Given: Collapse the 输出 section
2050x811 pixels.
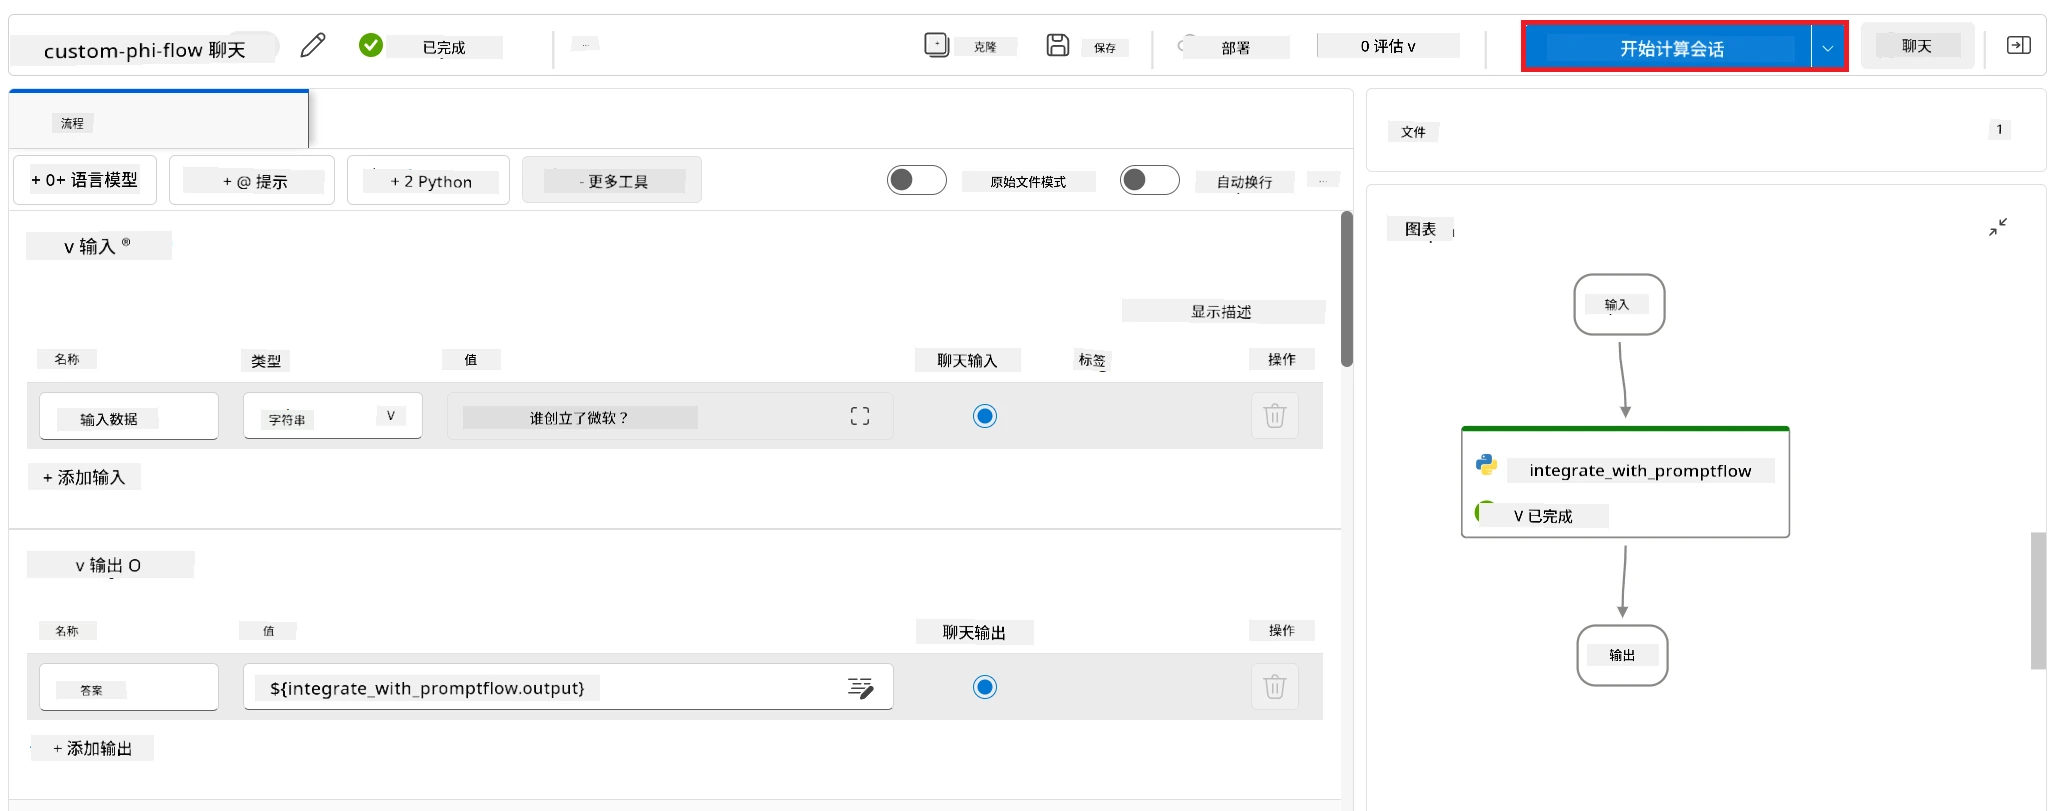Looking at the screenshot, I should click(109, 565).
